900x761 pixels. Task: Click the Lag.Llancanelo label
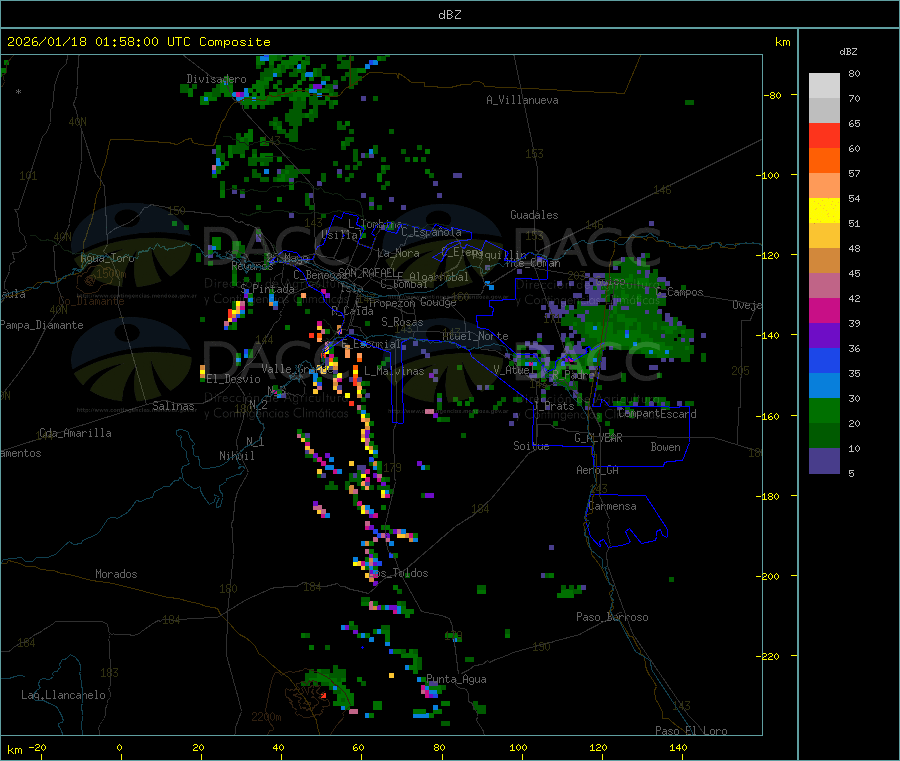[63, 695]
